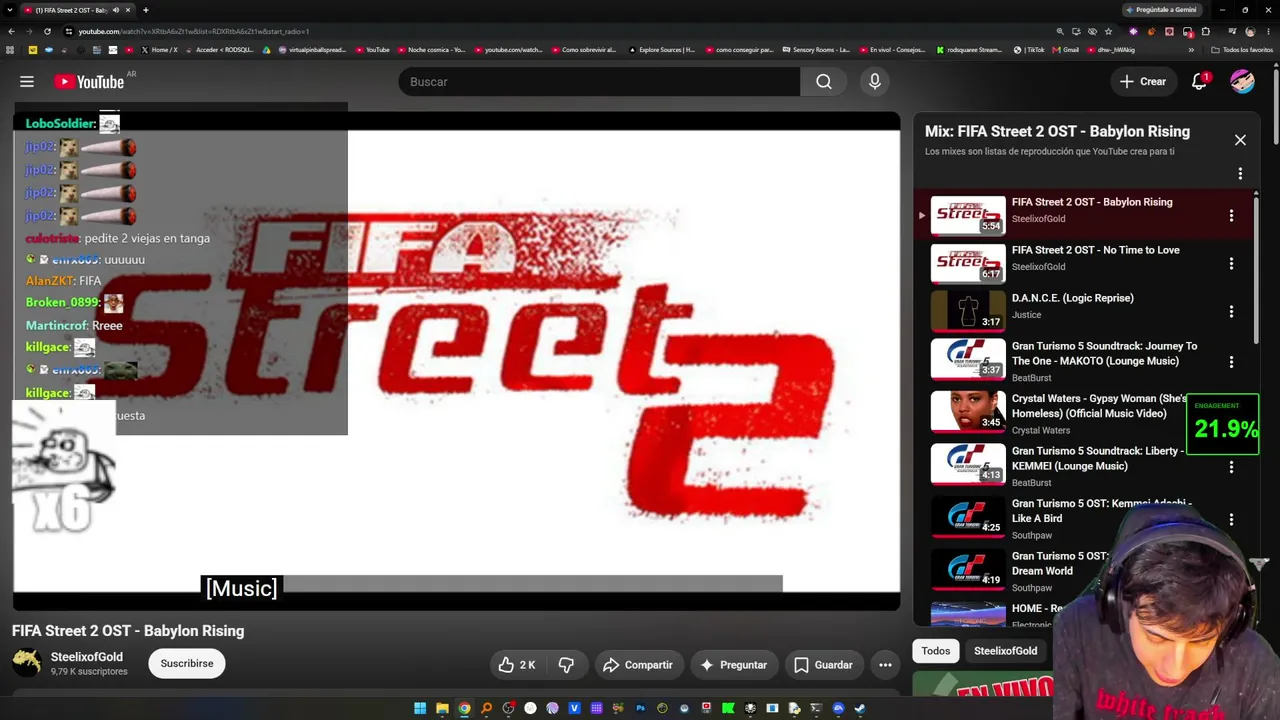Open SteelixofGold channel avatar
The width and height of the screenshot is (1280, 720).
(x=26, y=663)
